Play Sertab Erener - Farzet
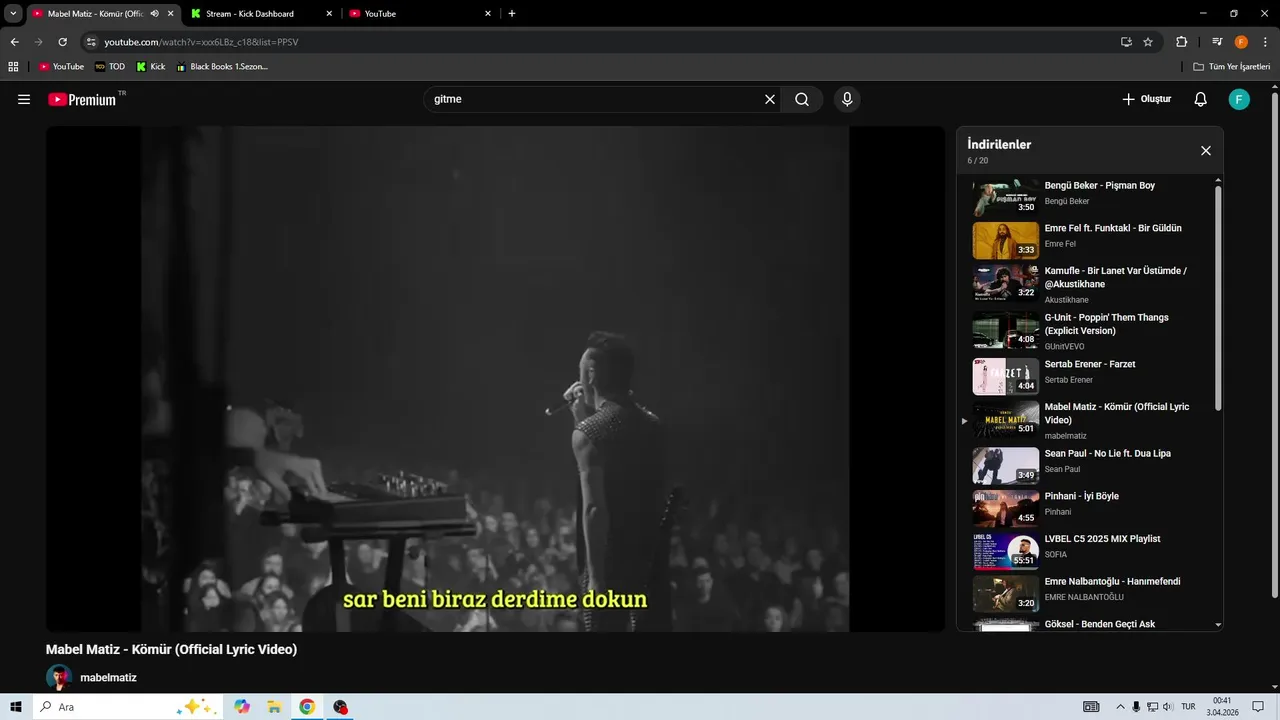Screen dimensions: 1280x720 coord(1090,376)
